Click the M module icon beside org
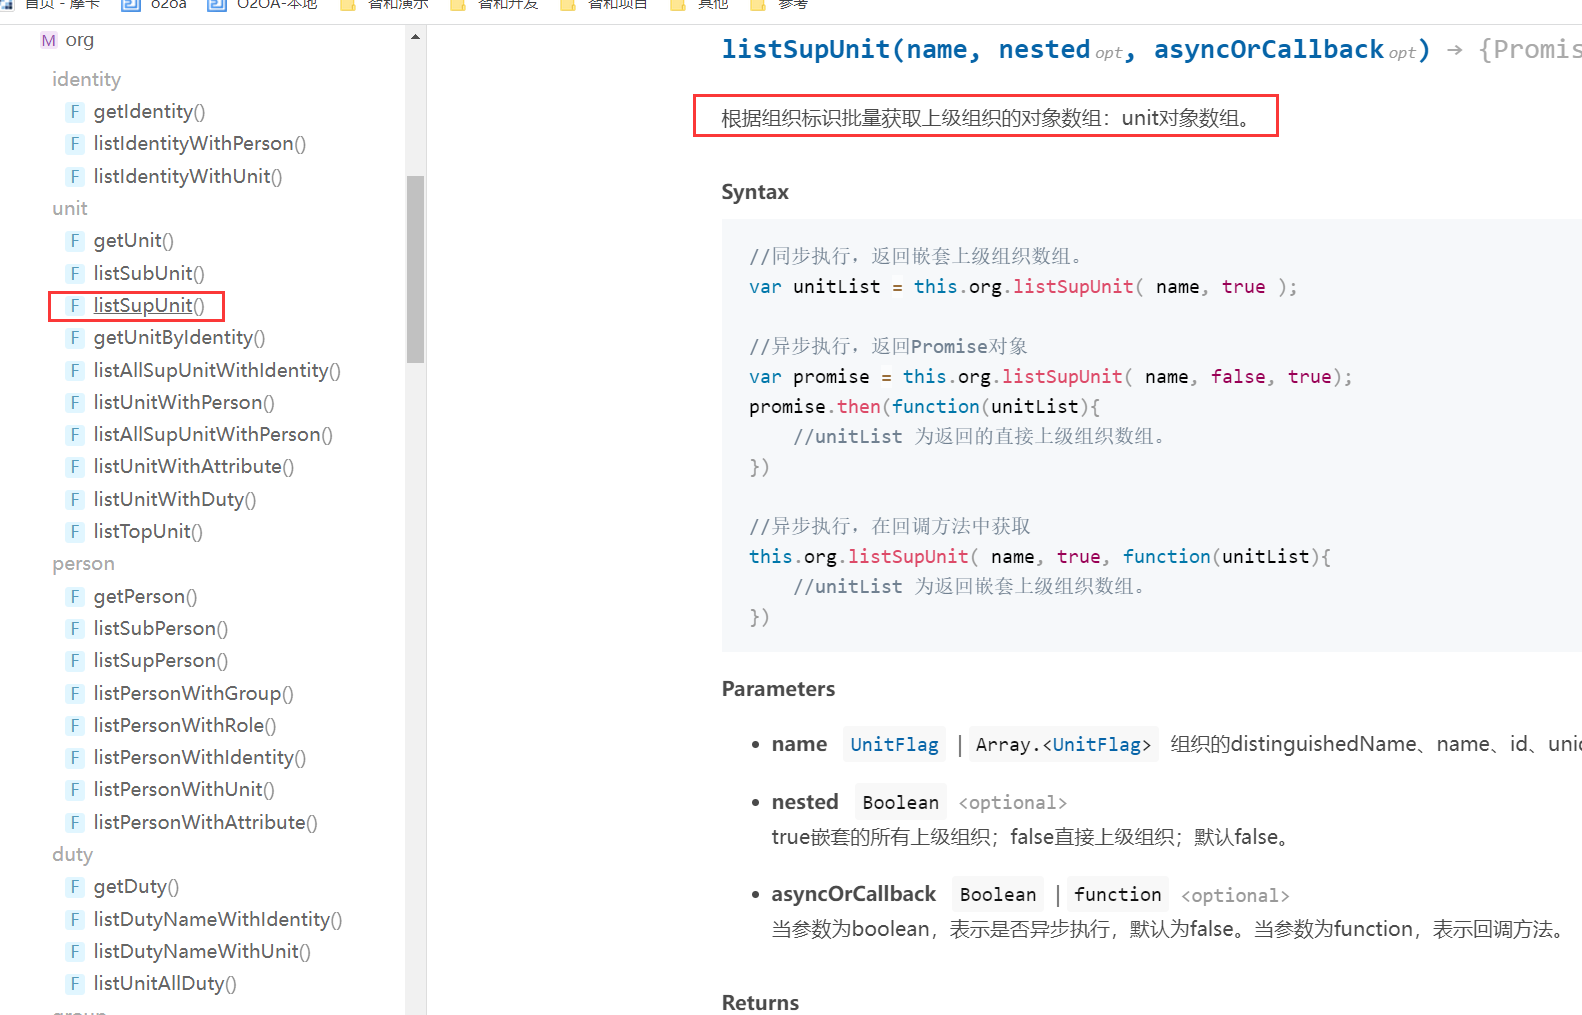Viewport: 1582px width, 1015px height. (48, 40)
